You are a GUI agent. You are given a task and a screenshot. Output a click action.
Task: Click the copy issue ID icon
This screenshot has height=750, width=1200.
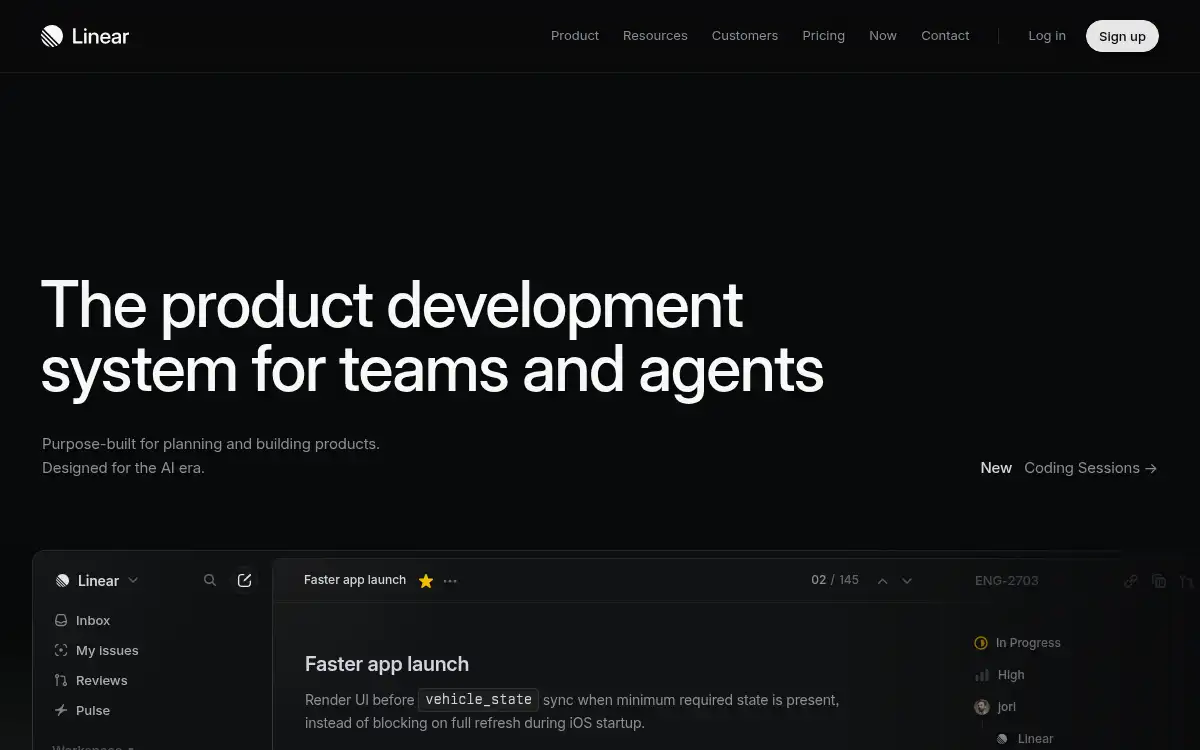tap(1159, 581)
